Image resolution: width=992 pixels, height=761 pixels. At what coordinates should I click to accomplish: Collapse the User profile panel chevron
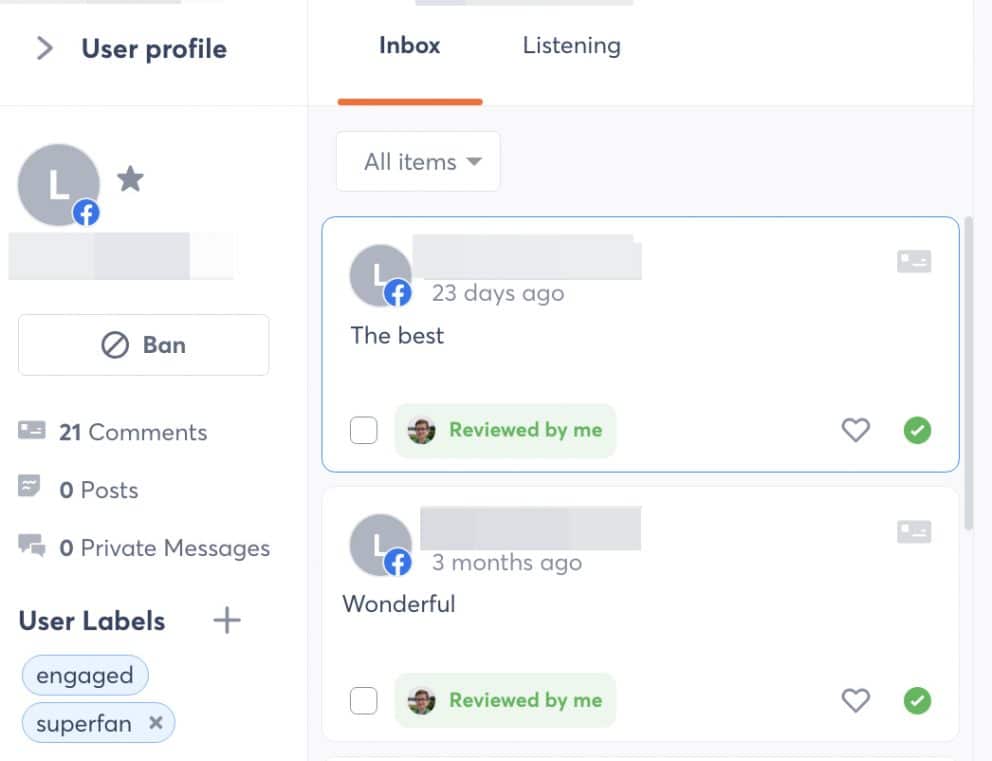pos(44,48)
